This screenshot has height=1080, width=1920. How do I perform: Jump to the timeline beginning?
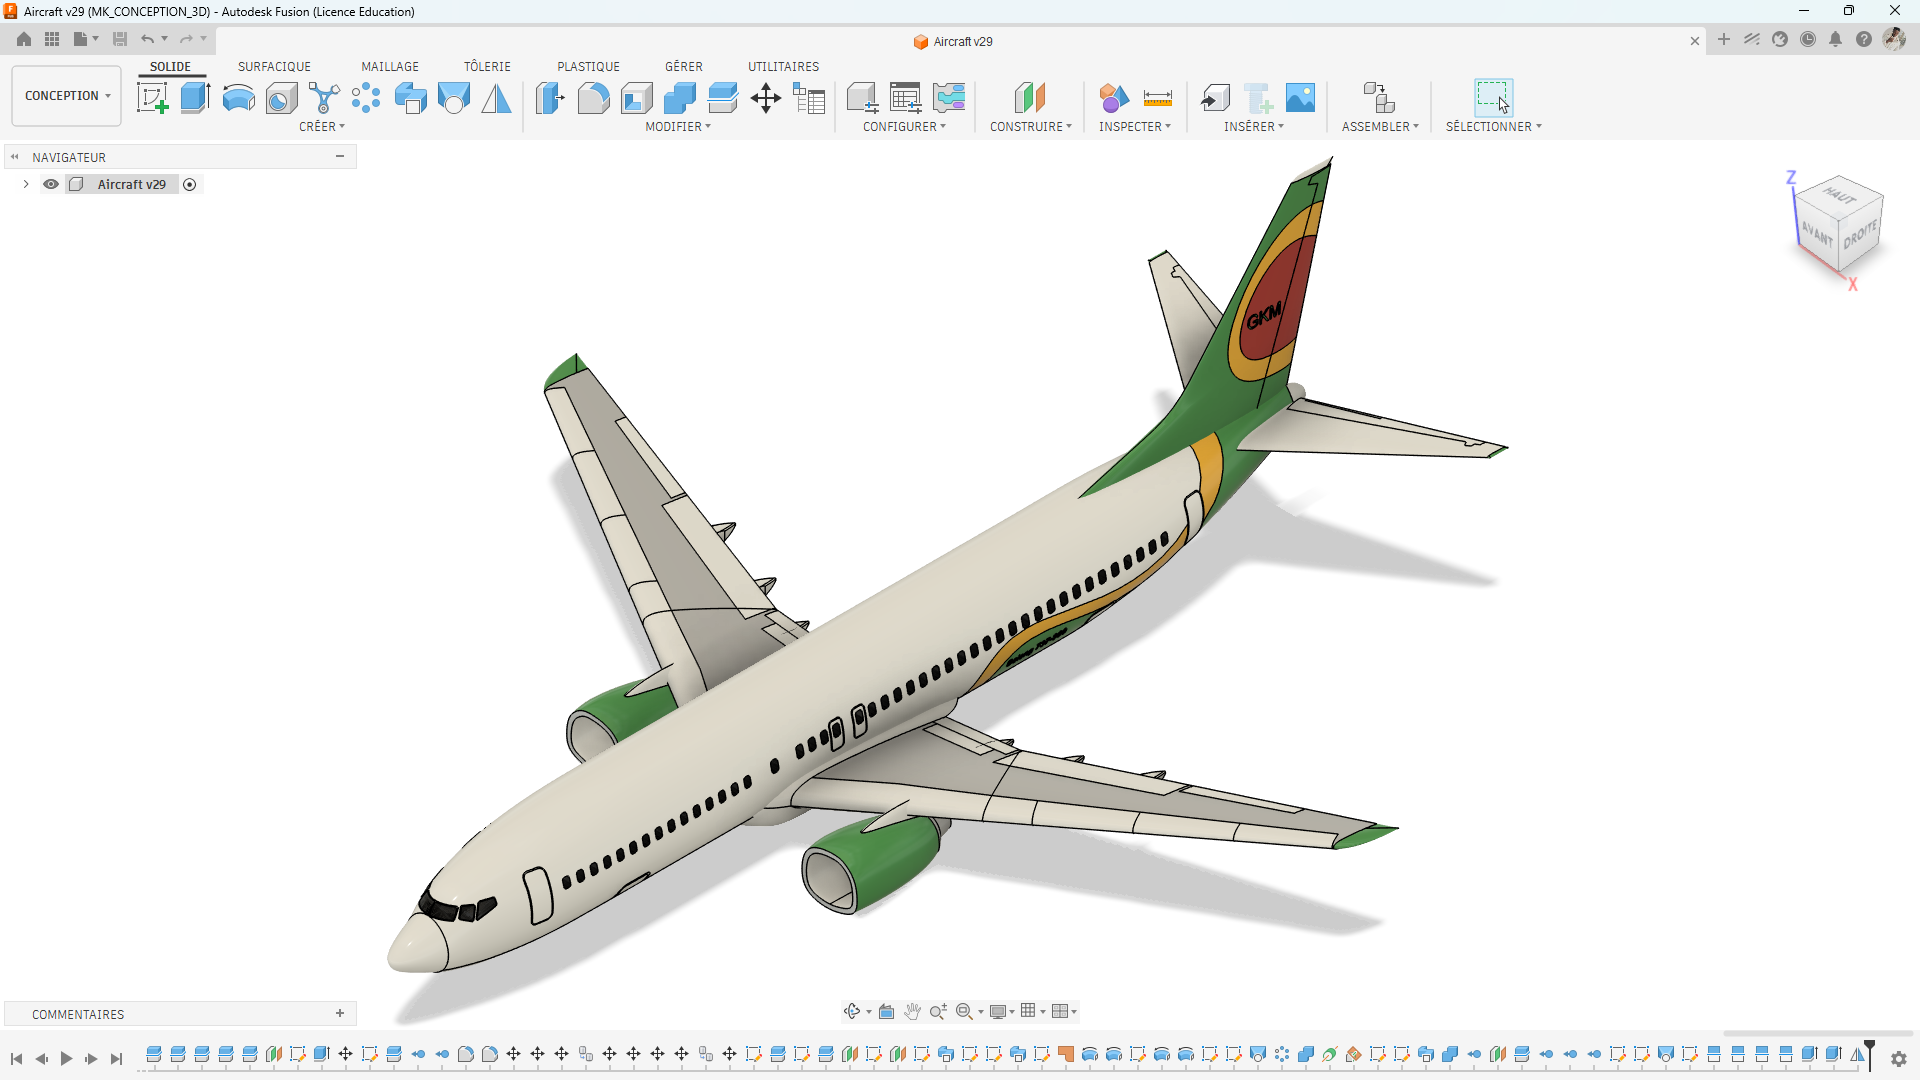click(16, 1058)
